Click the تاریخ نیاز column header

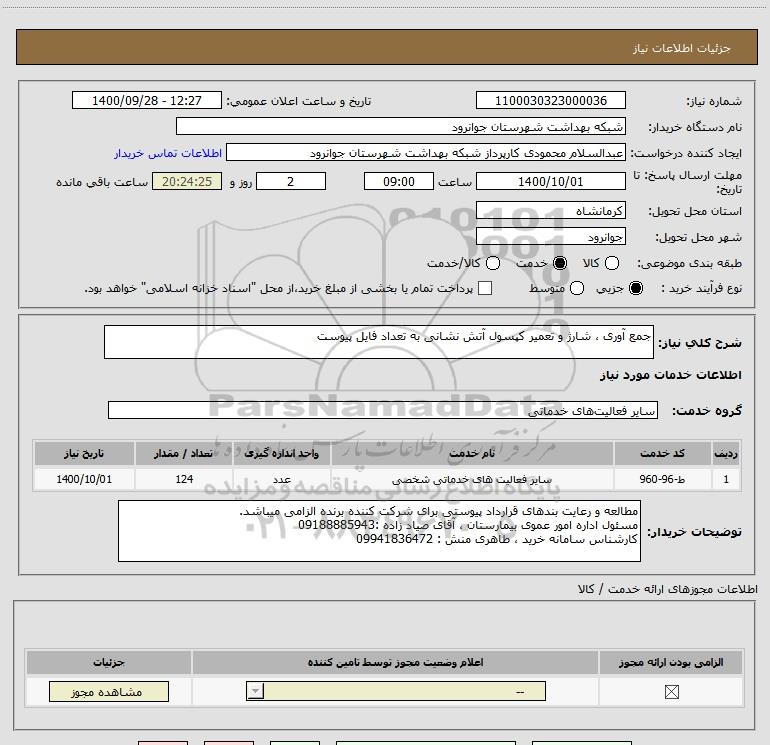(84, 453)
